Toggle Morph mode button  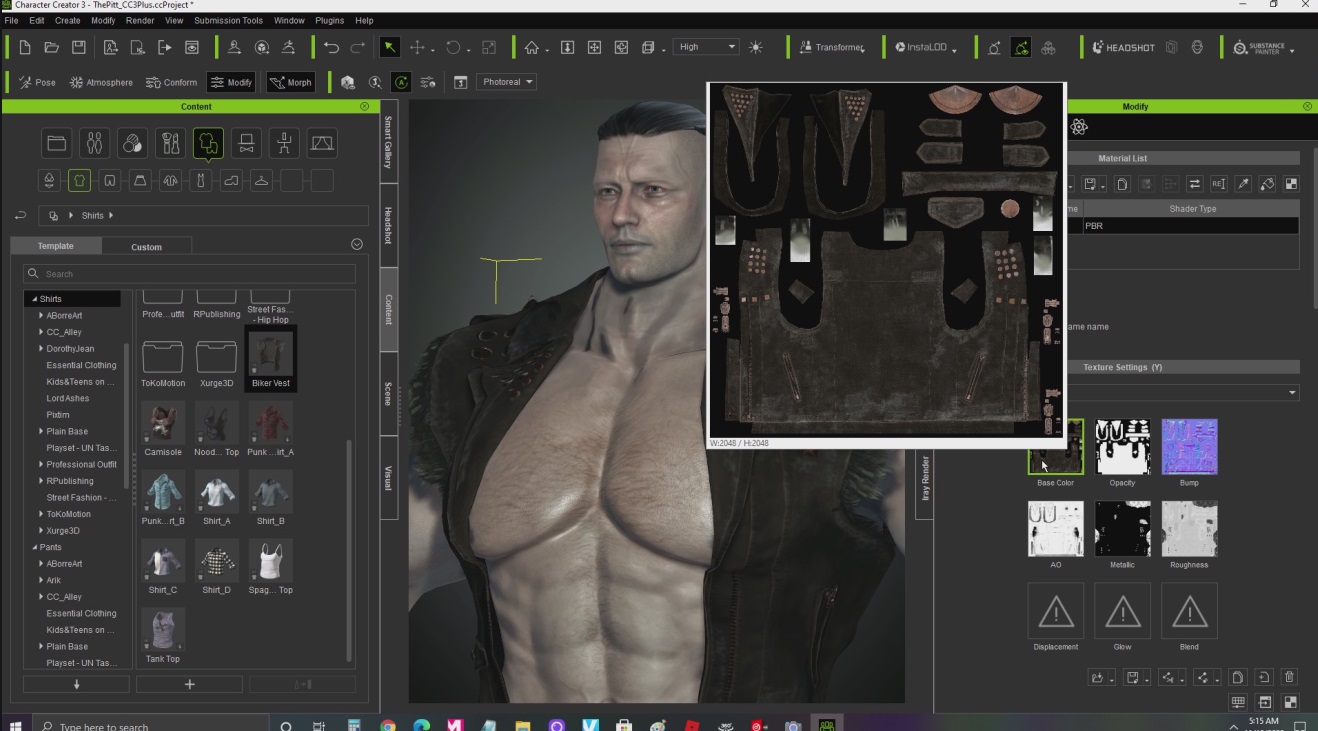(291, 82)
